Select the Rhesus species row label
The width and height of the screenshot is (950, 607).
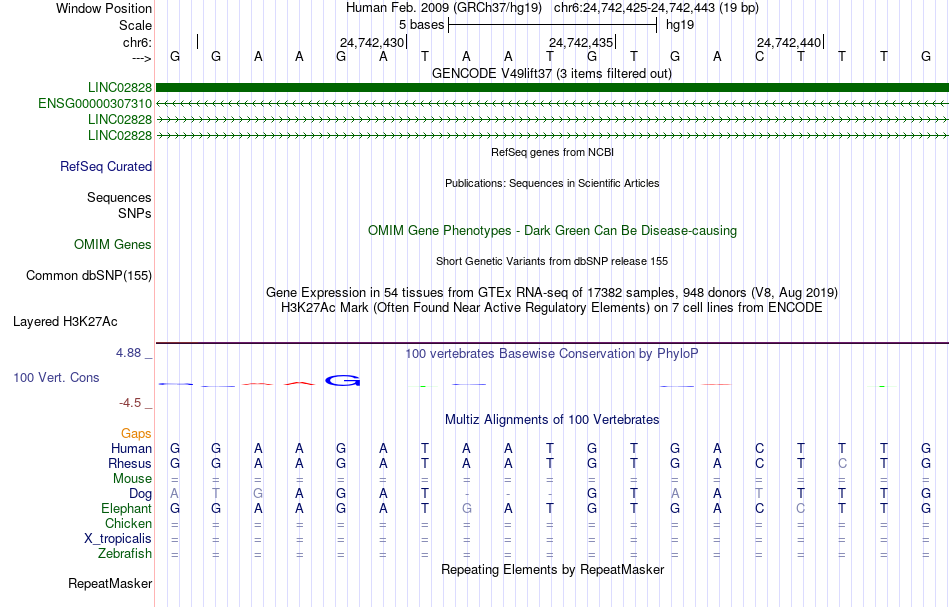point(130,463)
